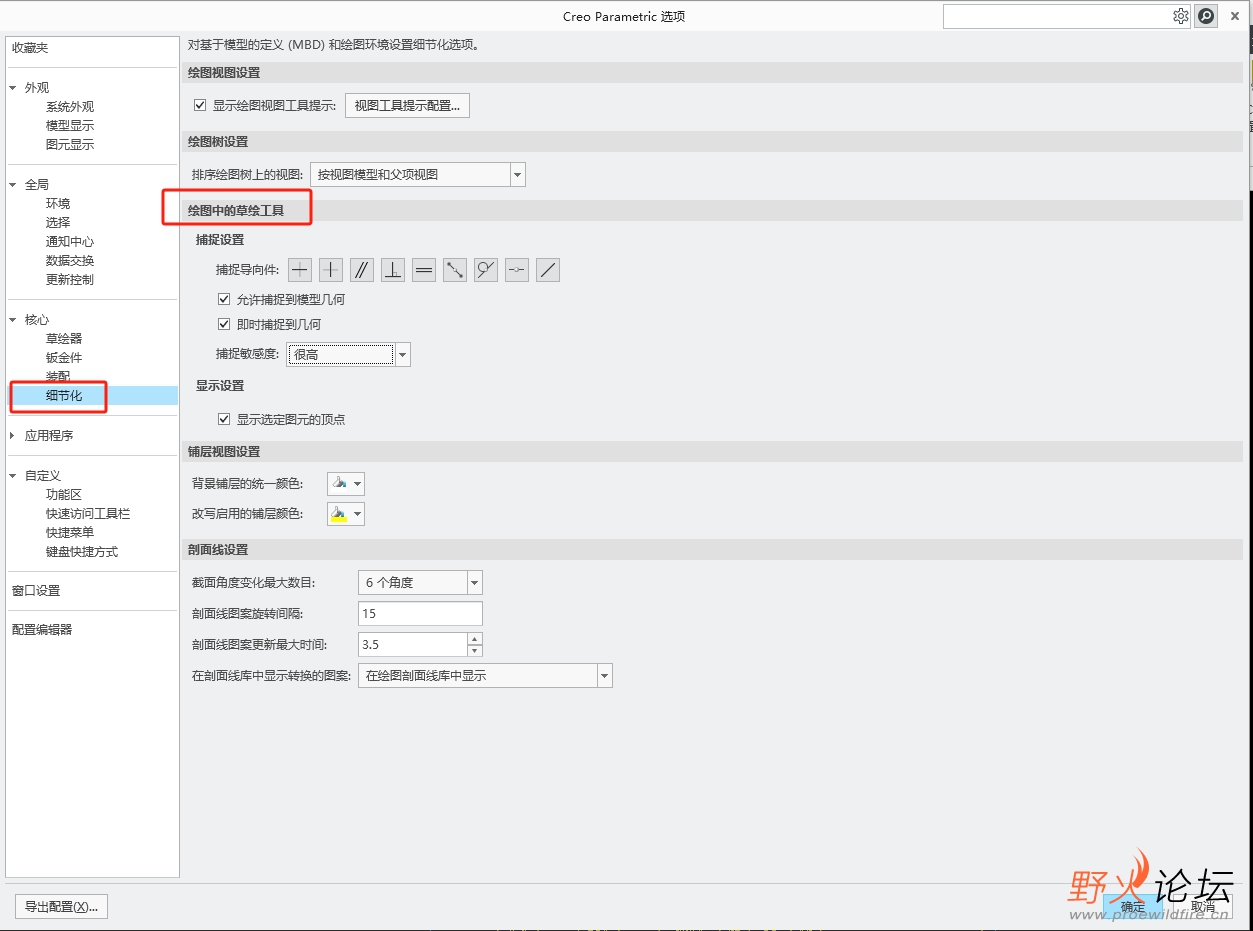This screenshot has width=1253, height=931.
Task: Open the 背景铺层的统一颜色 color picker
Action: [346, 484]
